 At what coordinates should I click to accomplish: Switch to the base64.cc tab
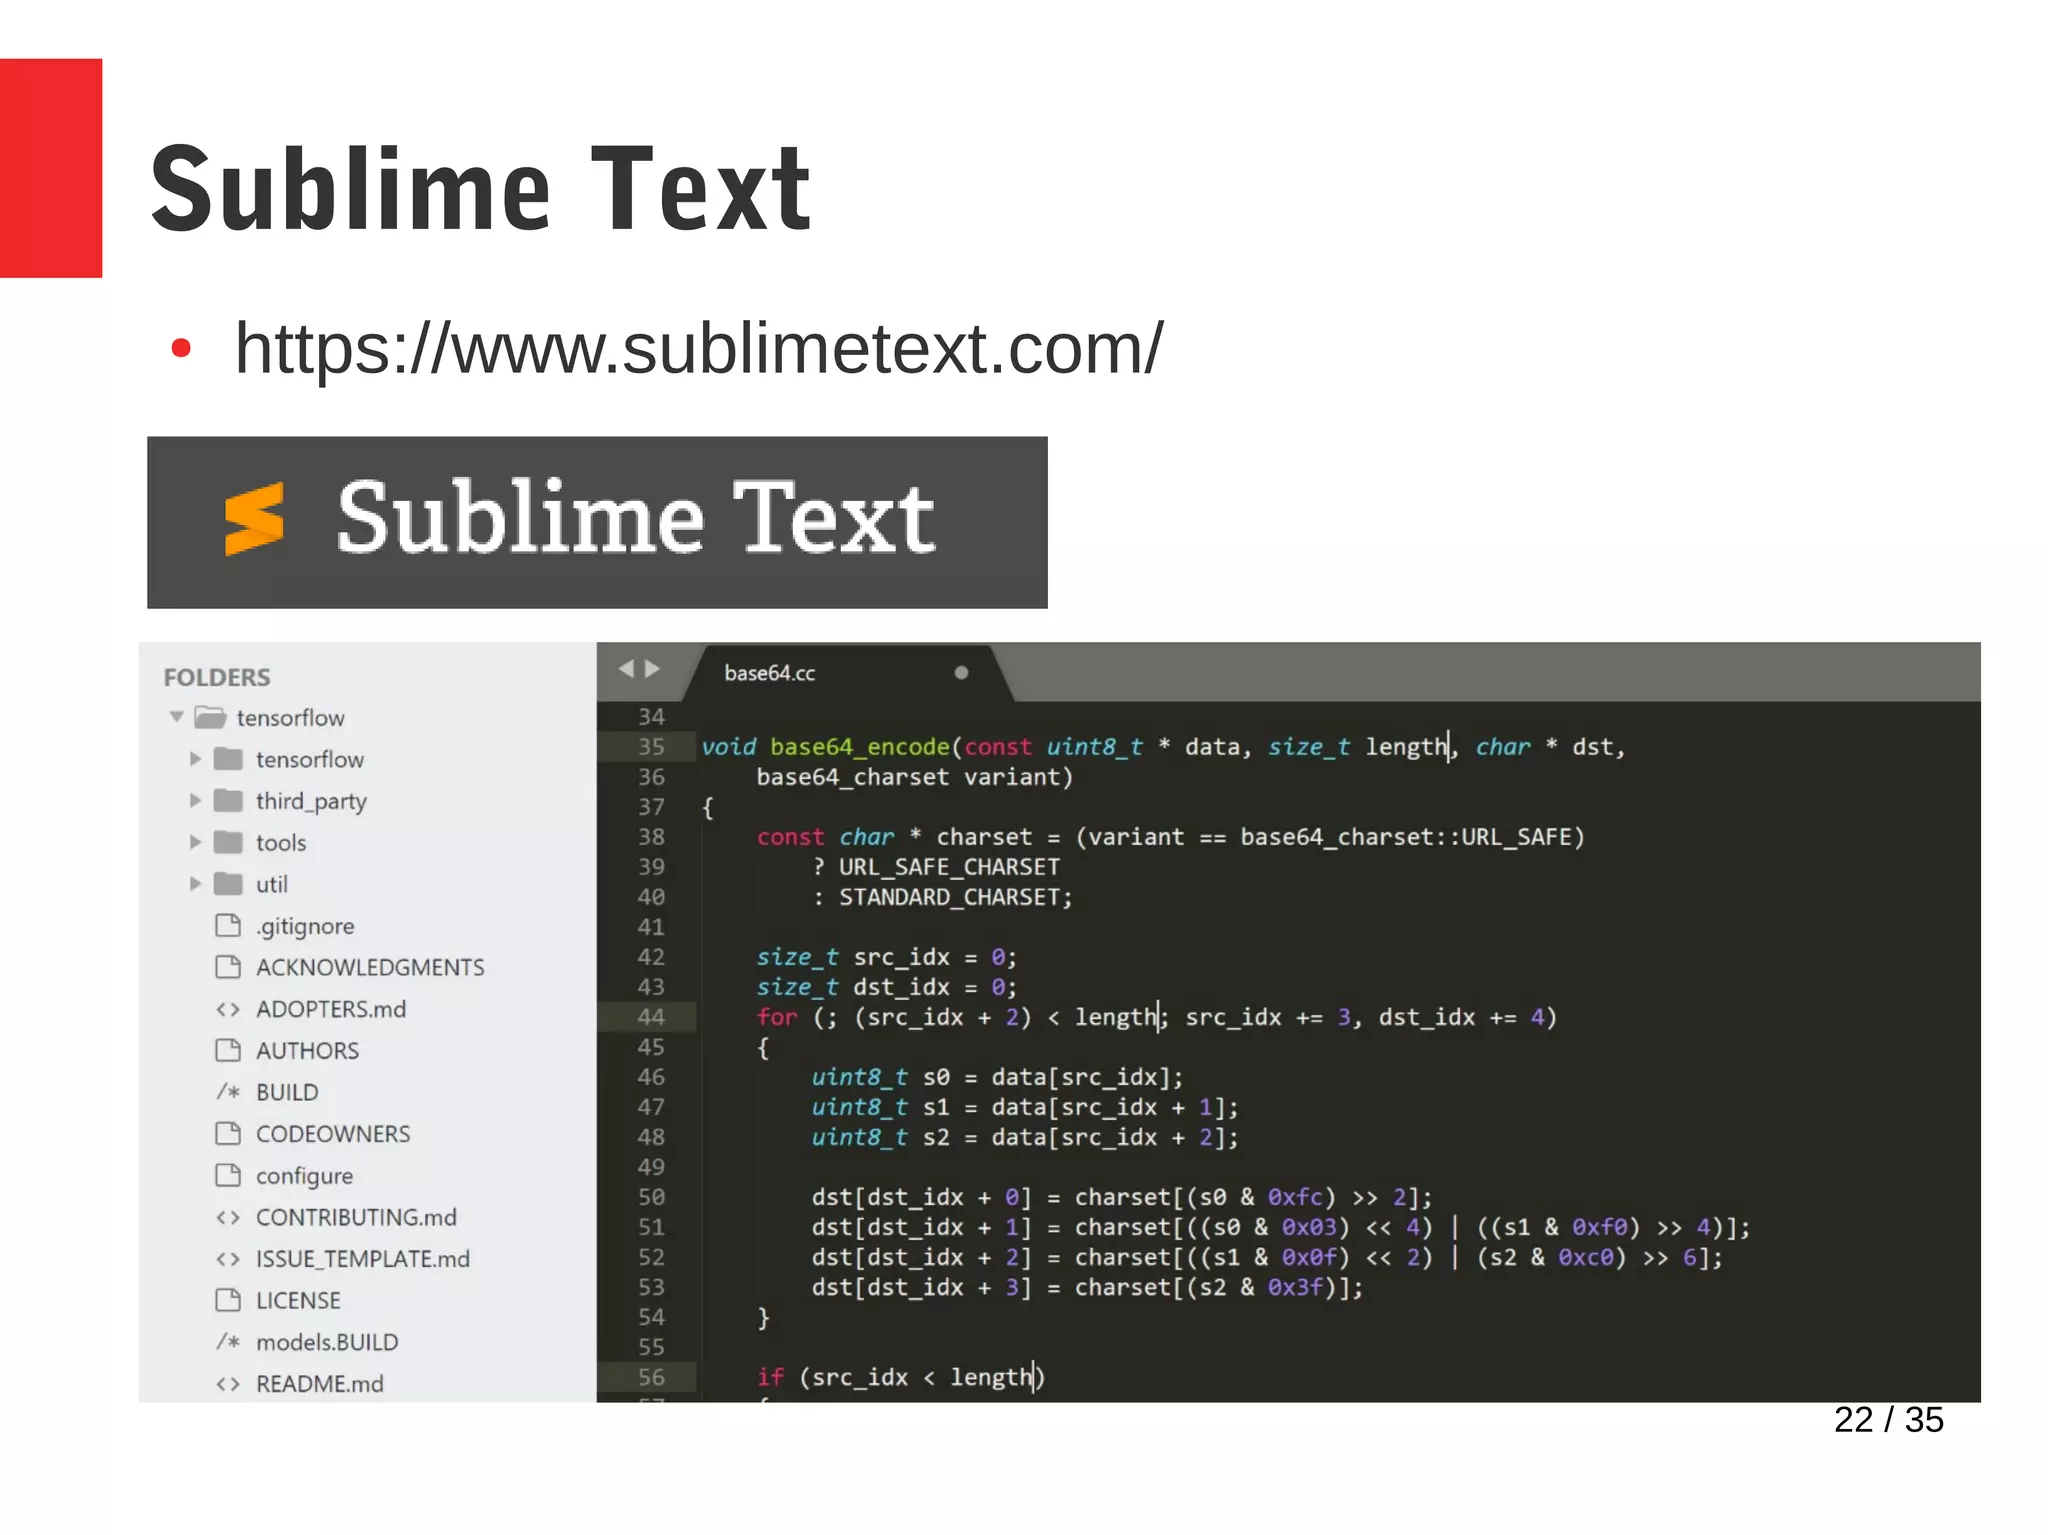pyautogui.click(x=848, y=673)
